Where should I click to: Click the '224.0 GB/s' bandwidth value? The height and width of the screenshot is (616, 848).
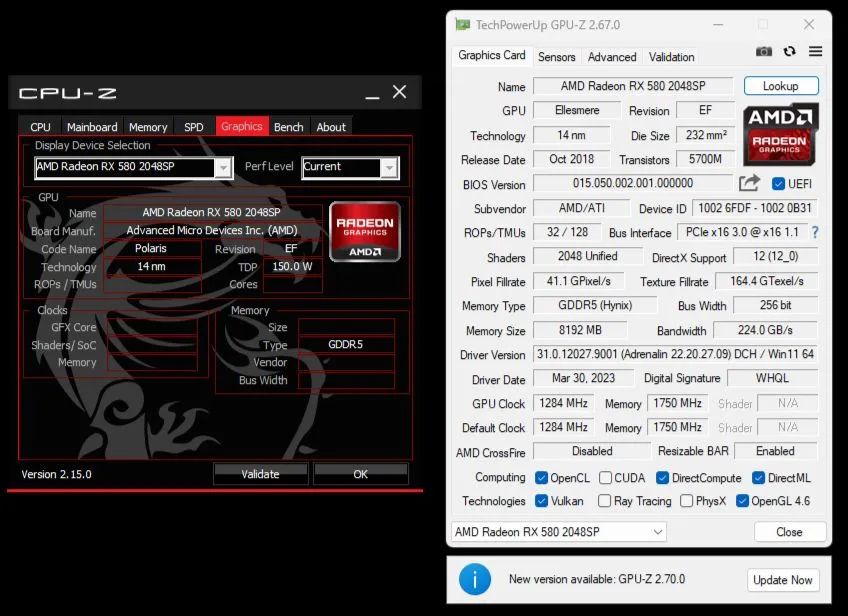click(765, 330)
